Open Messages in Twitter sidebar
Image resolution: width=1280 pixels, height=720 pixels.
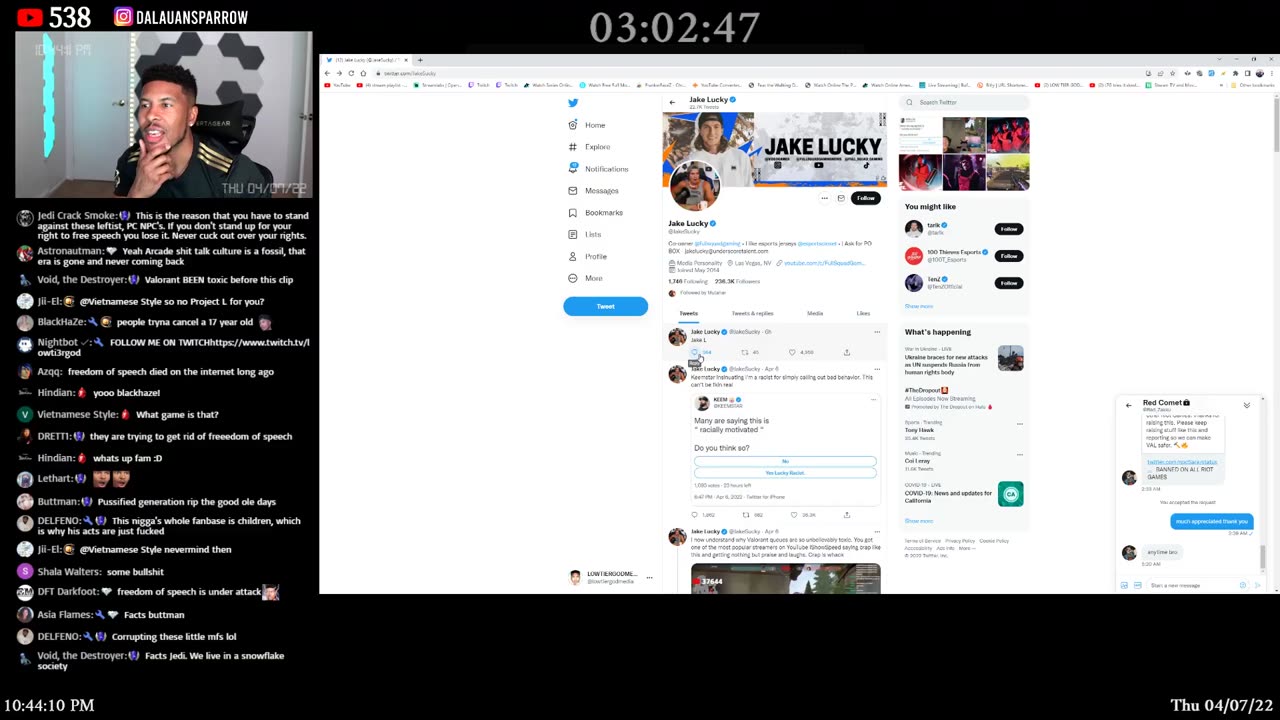tap(593, 191)
